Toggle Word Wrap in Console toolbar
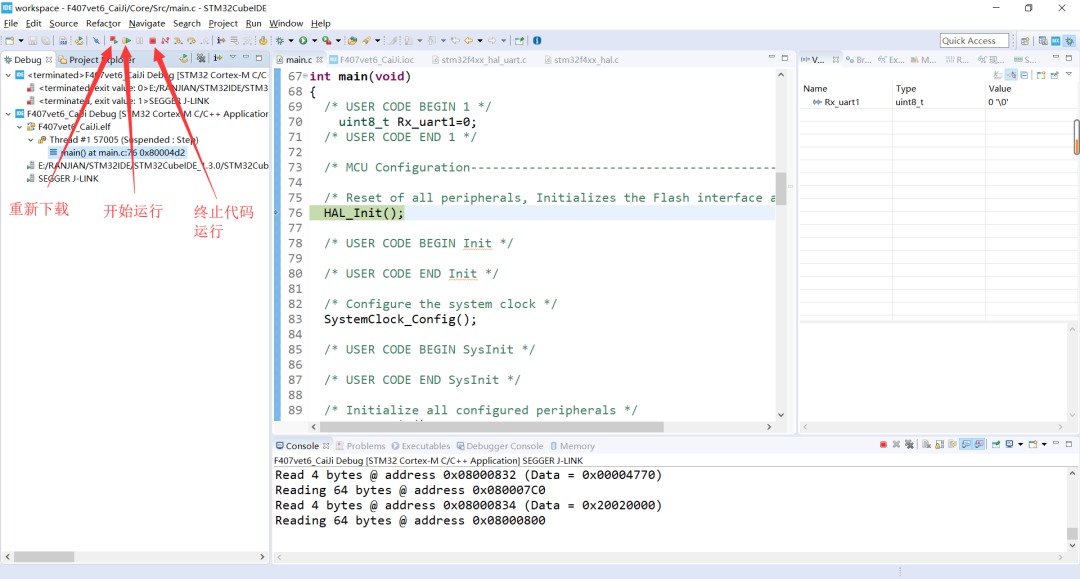This screenshot has width=1080, height=579. [x=953, y=445]
